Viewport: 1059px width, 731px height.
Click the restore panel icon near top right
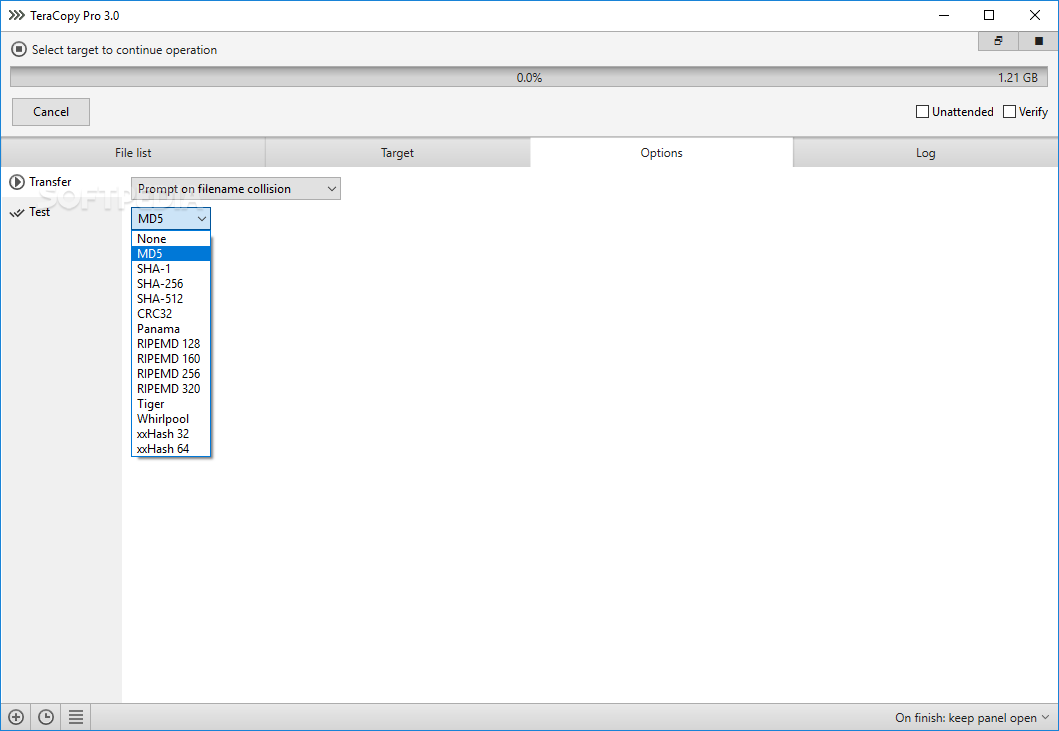[998, 41]
